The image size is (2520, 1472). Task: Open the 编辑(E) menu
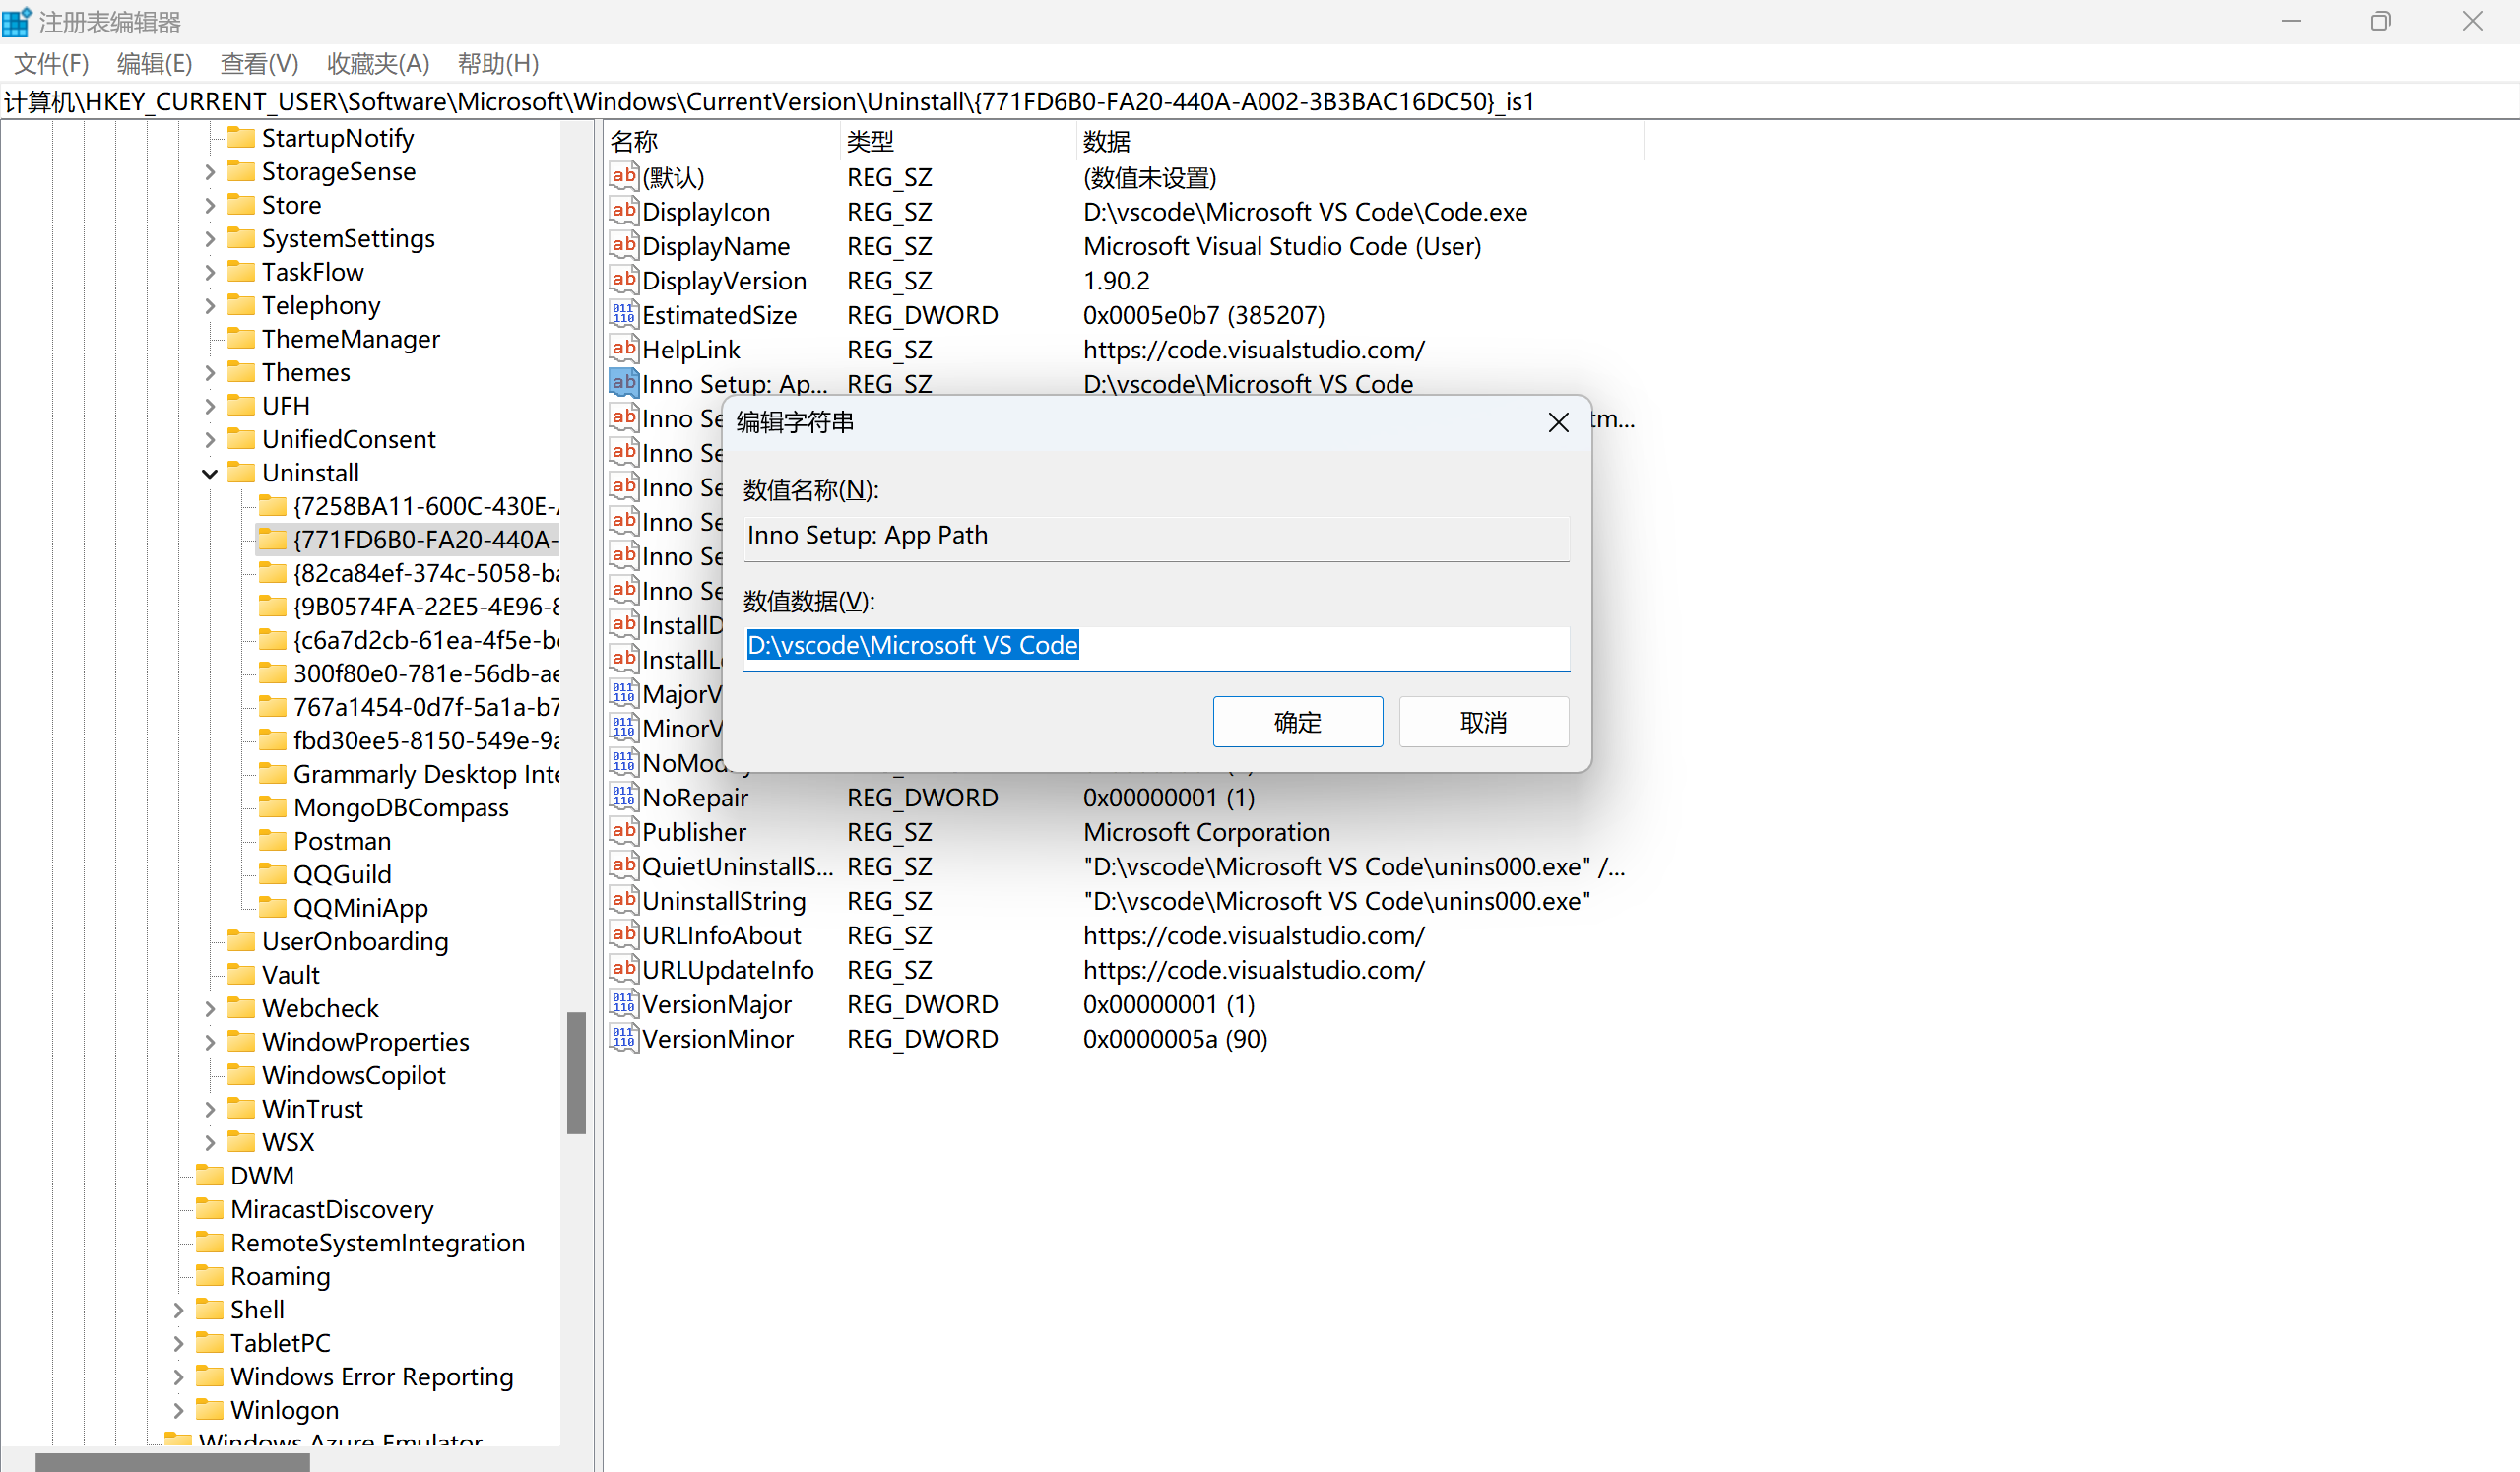[154, 64]
